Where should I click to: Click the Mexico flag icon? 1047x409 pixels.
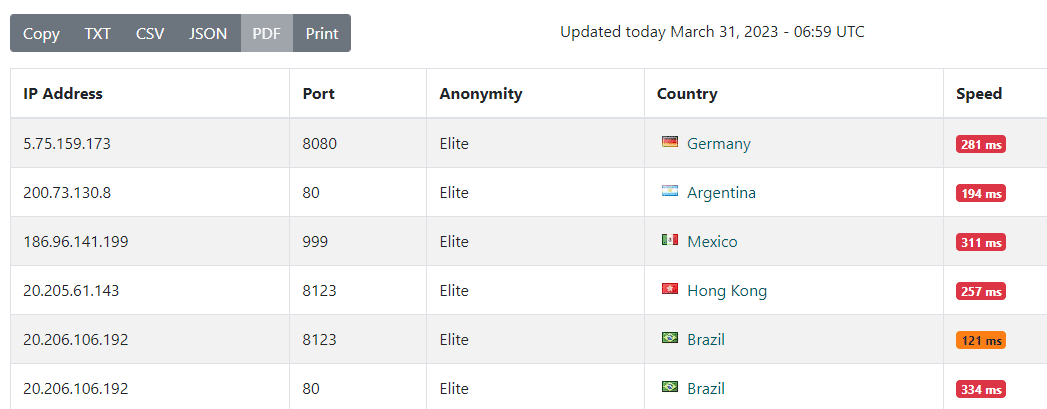(670, 241)
